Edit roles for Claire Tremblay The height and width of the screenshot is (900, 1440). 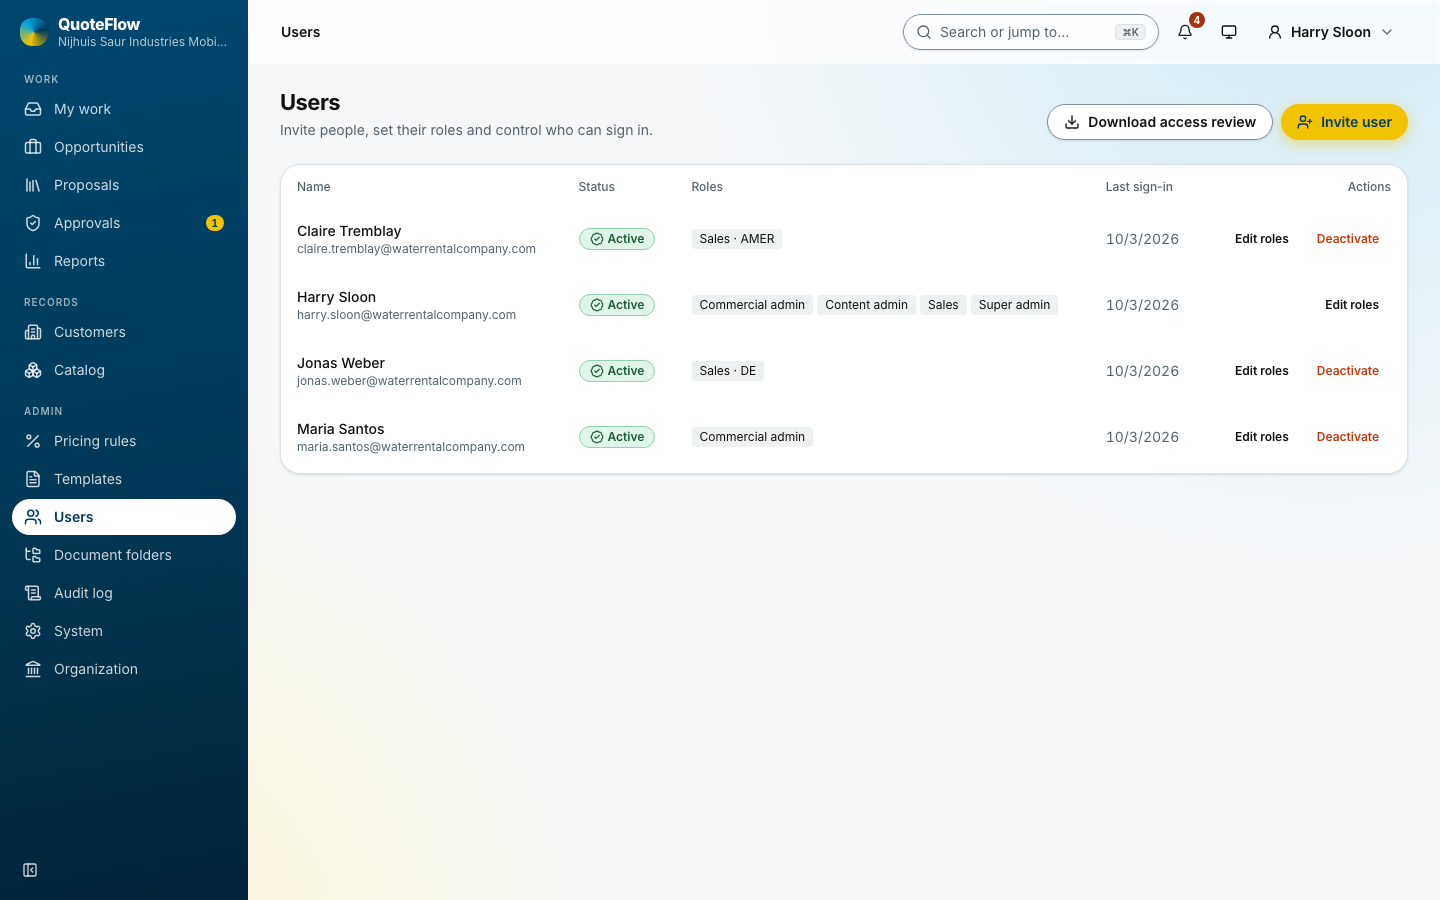[1261, 239]
